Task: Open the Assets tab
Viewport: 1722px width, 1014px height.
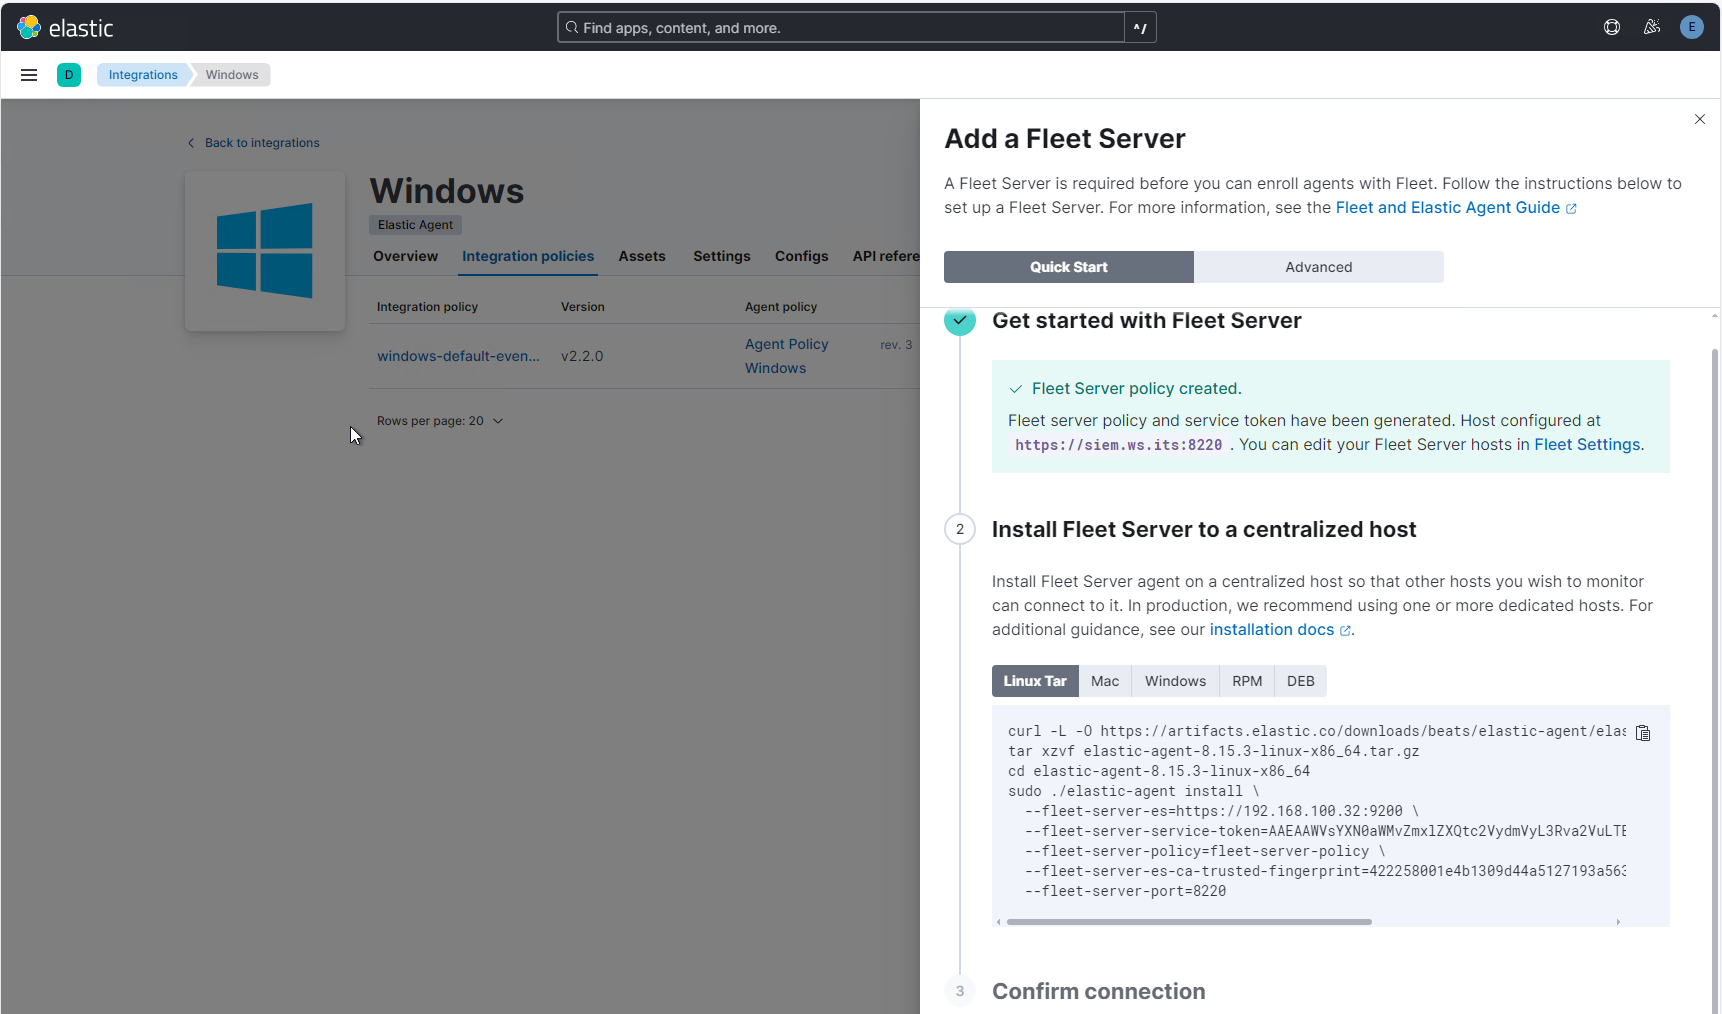Action: coord(642,256)
